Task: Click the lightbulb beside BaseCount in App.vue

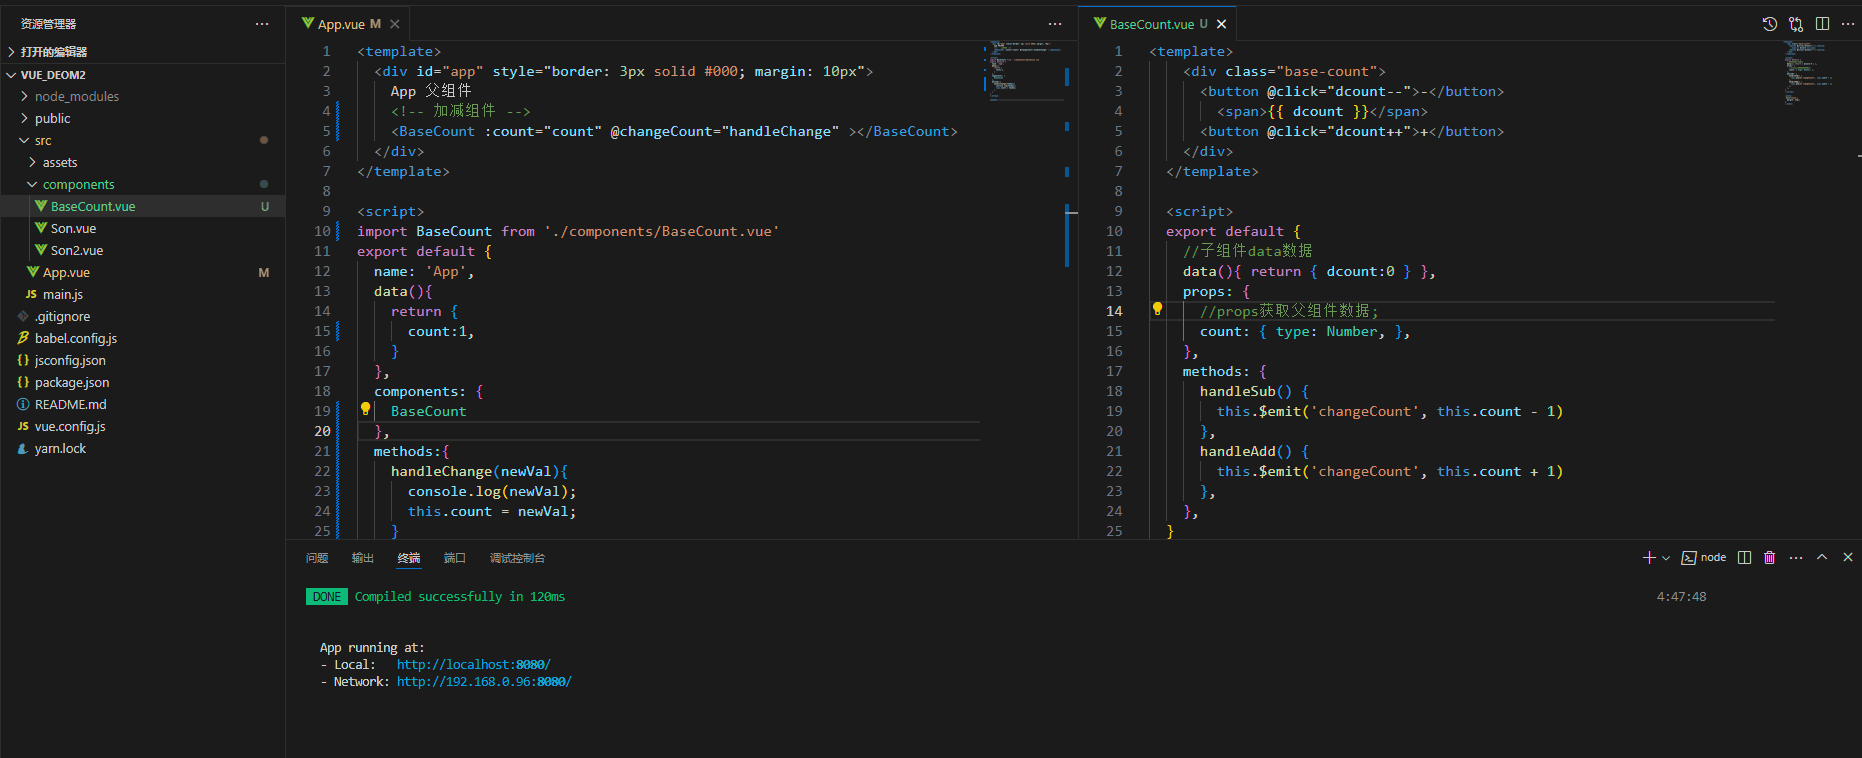Action: 365,409
